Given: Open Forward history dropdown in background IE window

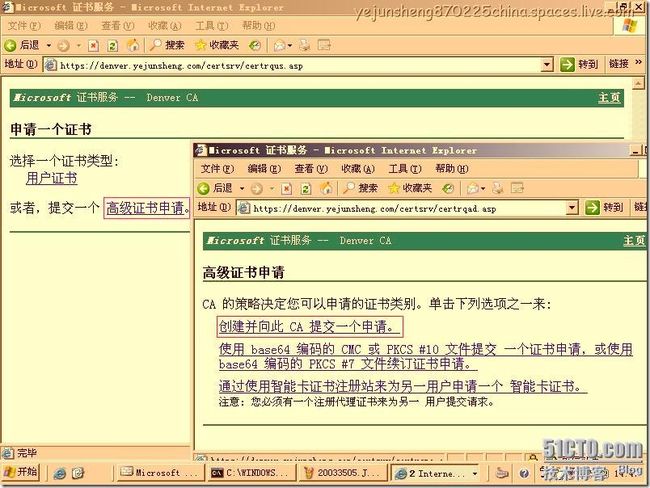Looking at the screenshot, I should pyautogui.click(x=78, y=45).
